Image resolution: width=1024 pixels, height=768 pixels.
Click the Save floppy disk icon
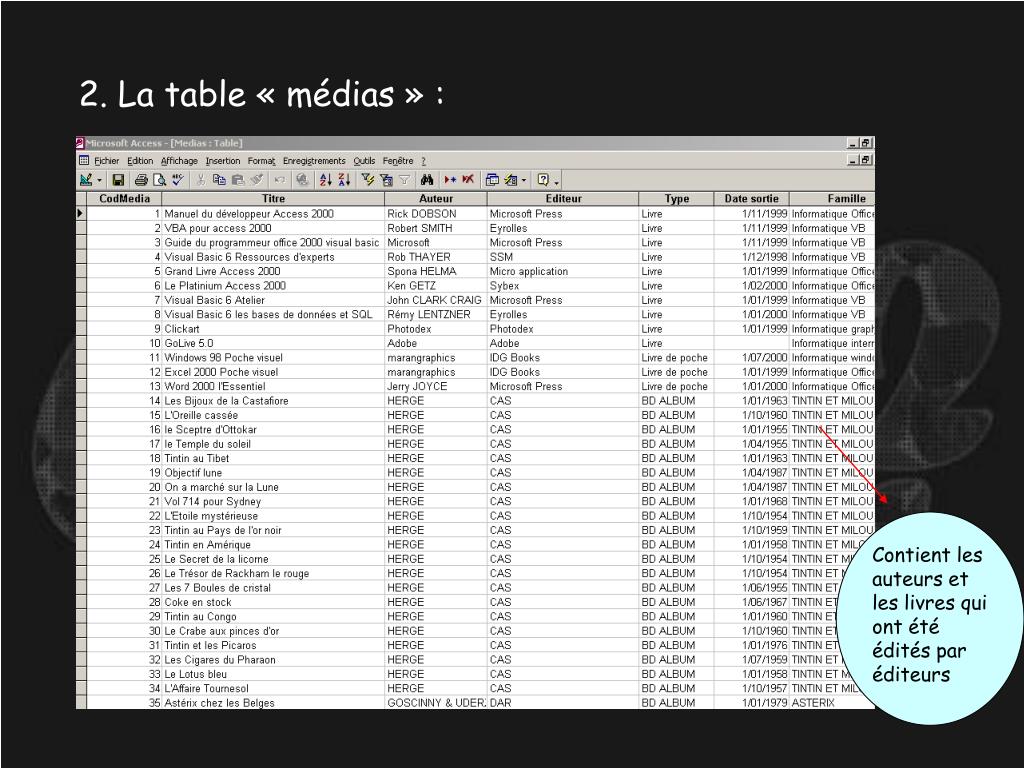[x=118, y=180]
